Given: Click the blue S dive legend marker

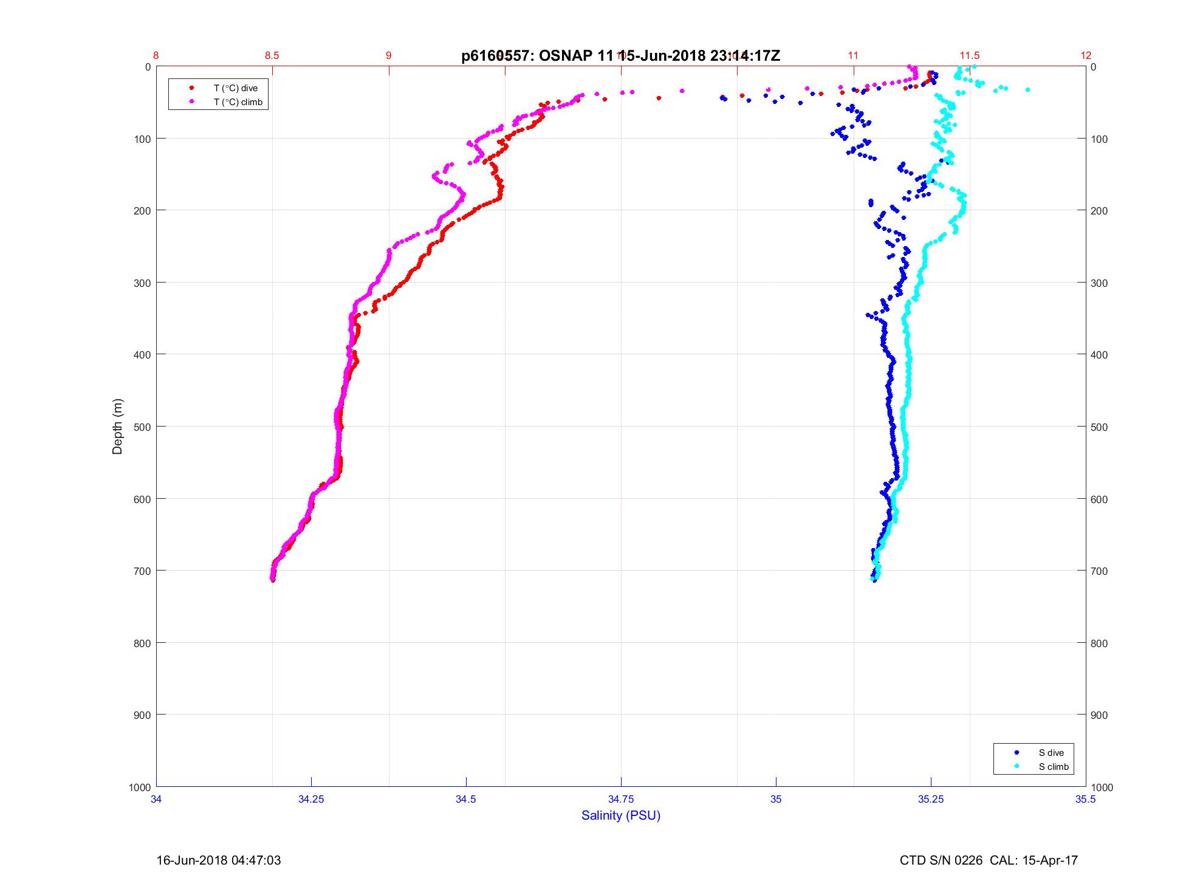Looking at the screenshot, I should pos(1017,752).
